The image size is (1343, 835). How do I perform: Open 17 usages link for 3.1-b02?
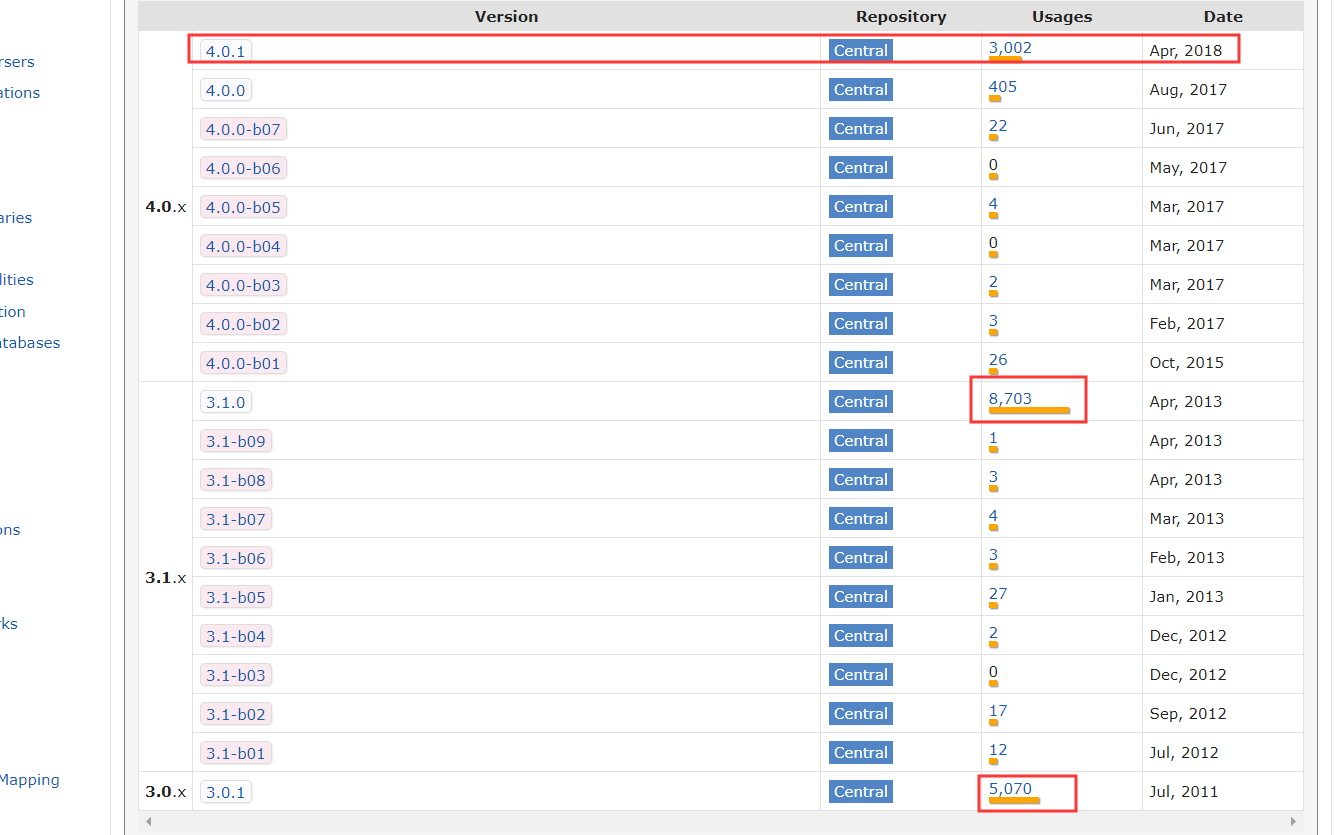tap(998, 711)
